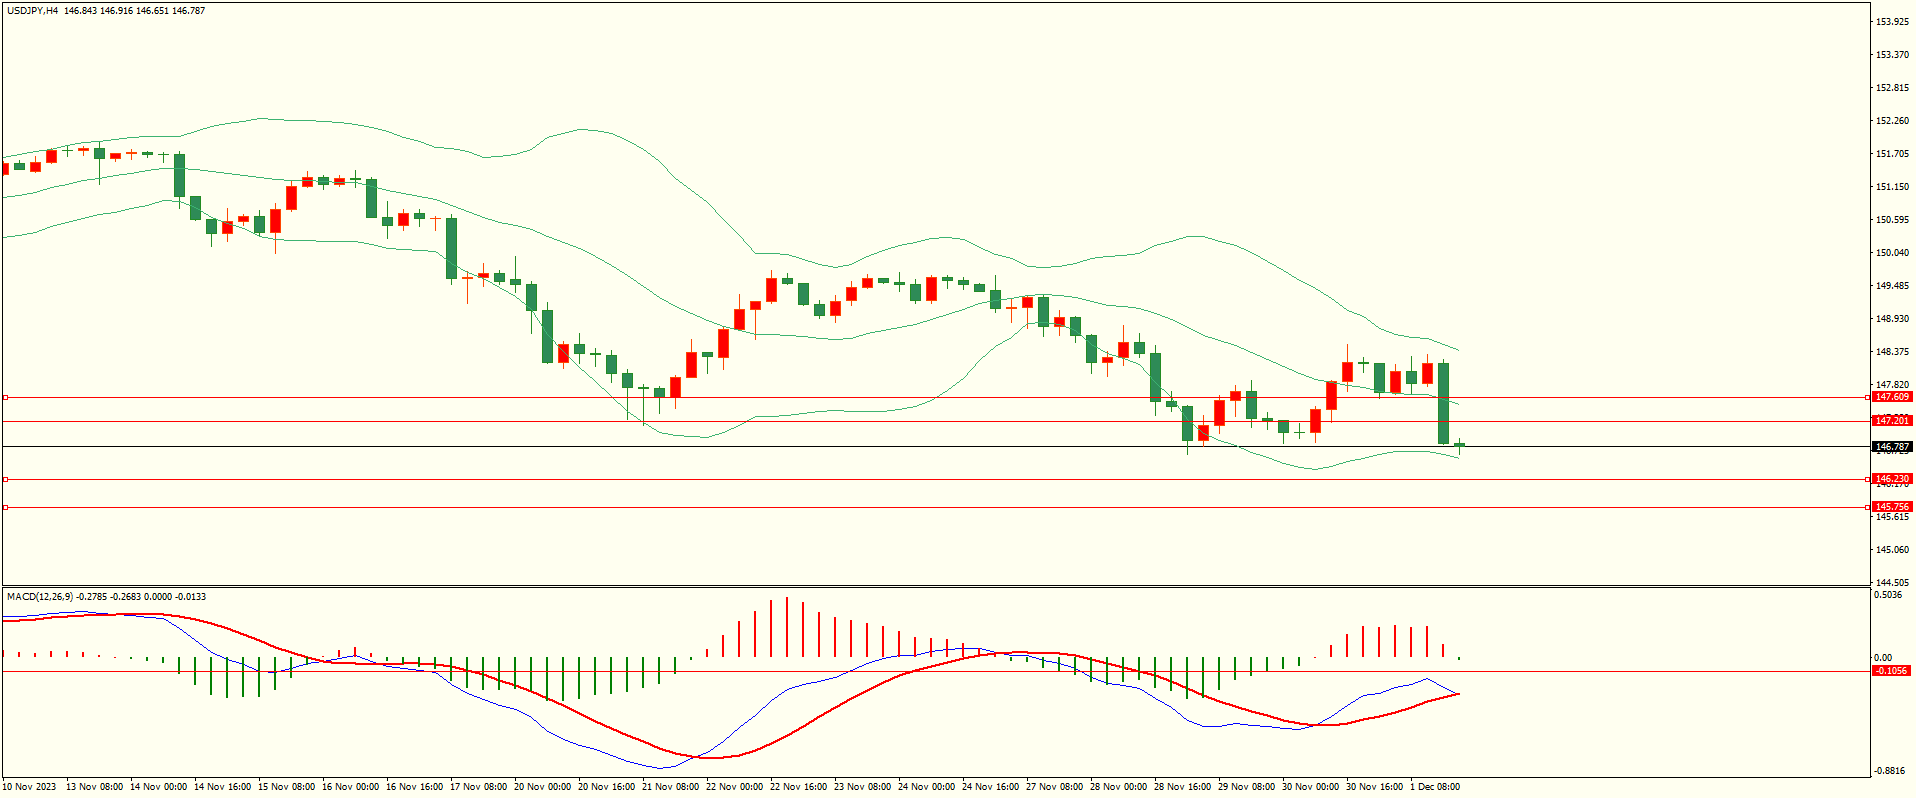Click the MACD(12,26,9) indicator label
The image size is (1916, 798).
[40, 597]
